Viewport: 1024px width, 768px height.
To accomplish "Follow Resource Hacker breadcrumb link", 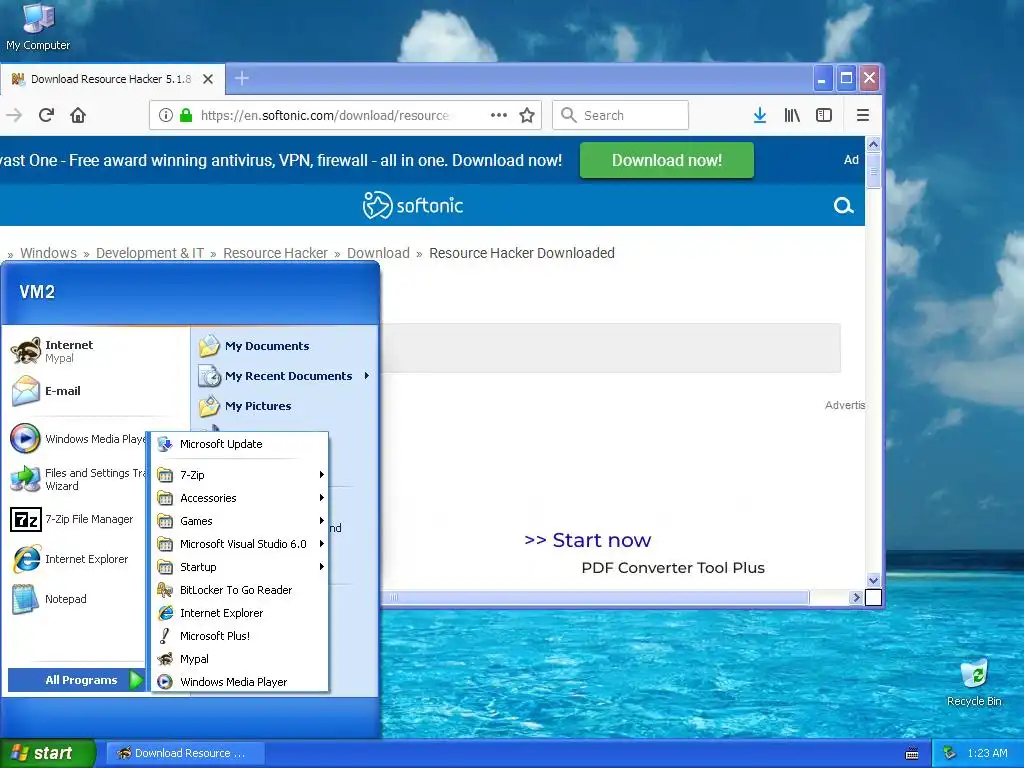I will [275, 253].
